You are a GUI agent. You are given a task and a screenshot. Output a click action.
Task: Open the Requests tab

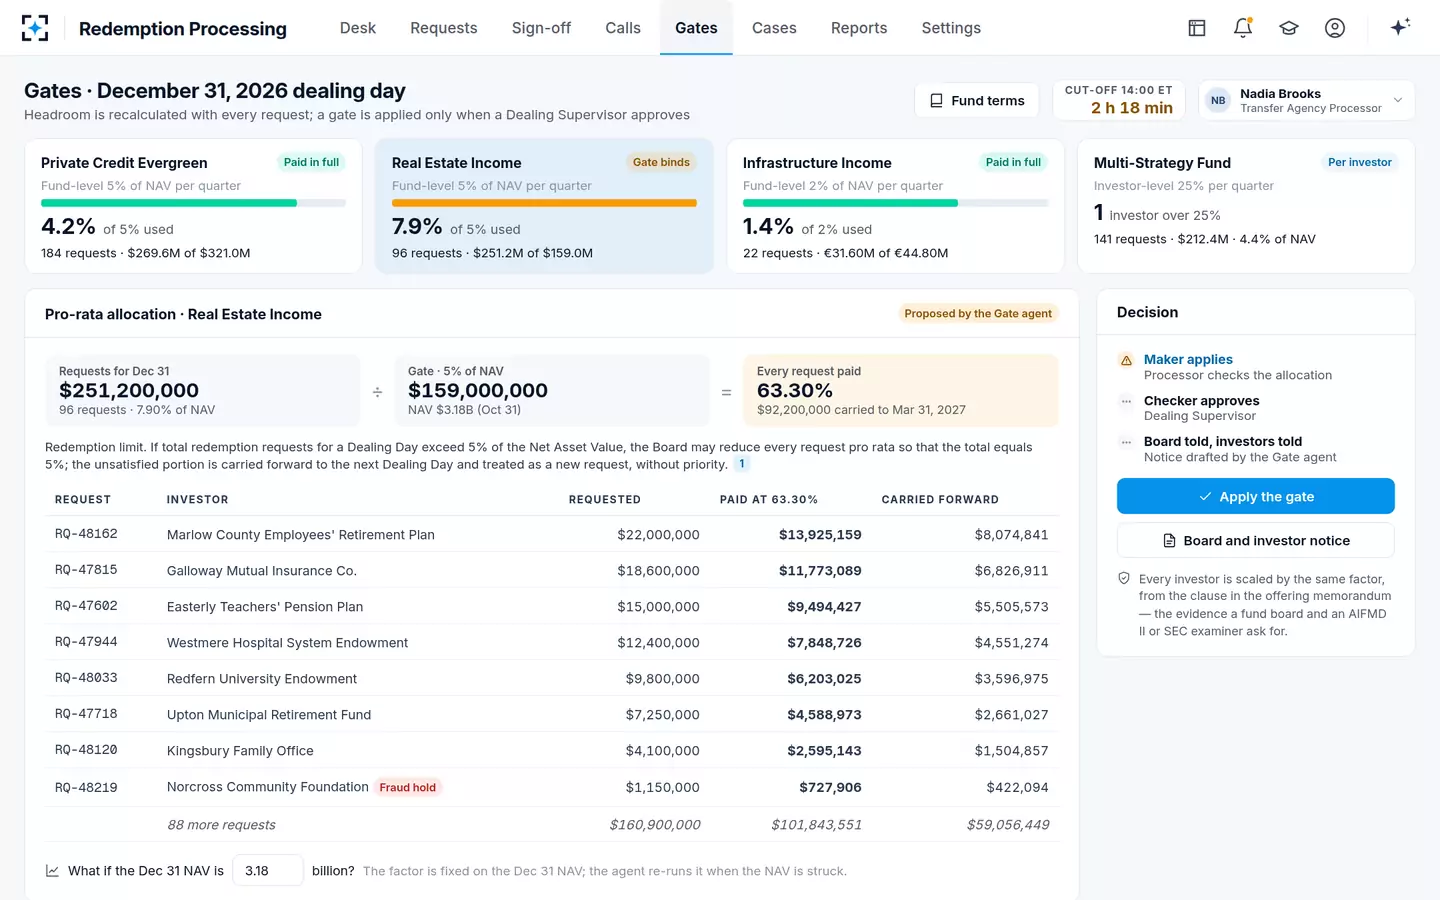(444, 28)
